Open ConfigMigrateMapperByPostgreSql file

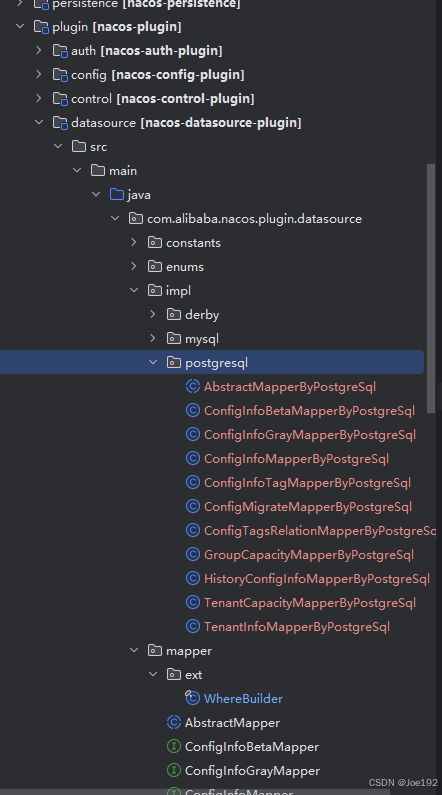[308, 507]
